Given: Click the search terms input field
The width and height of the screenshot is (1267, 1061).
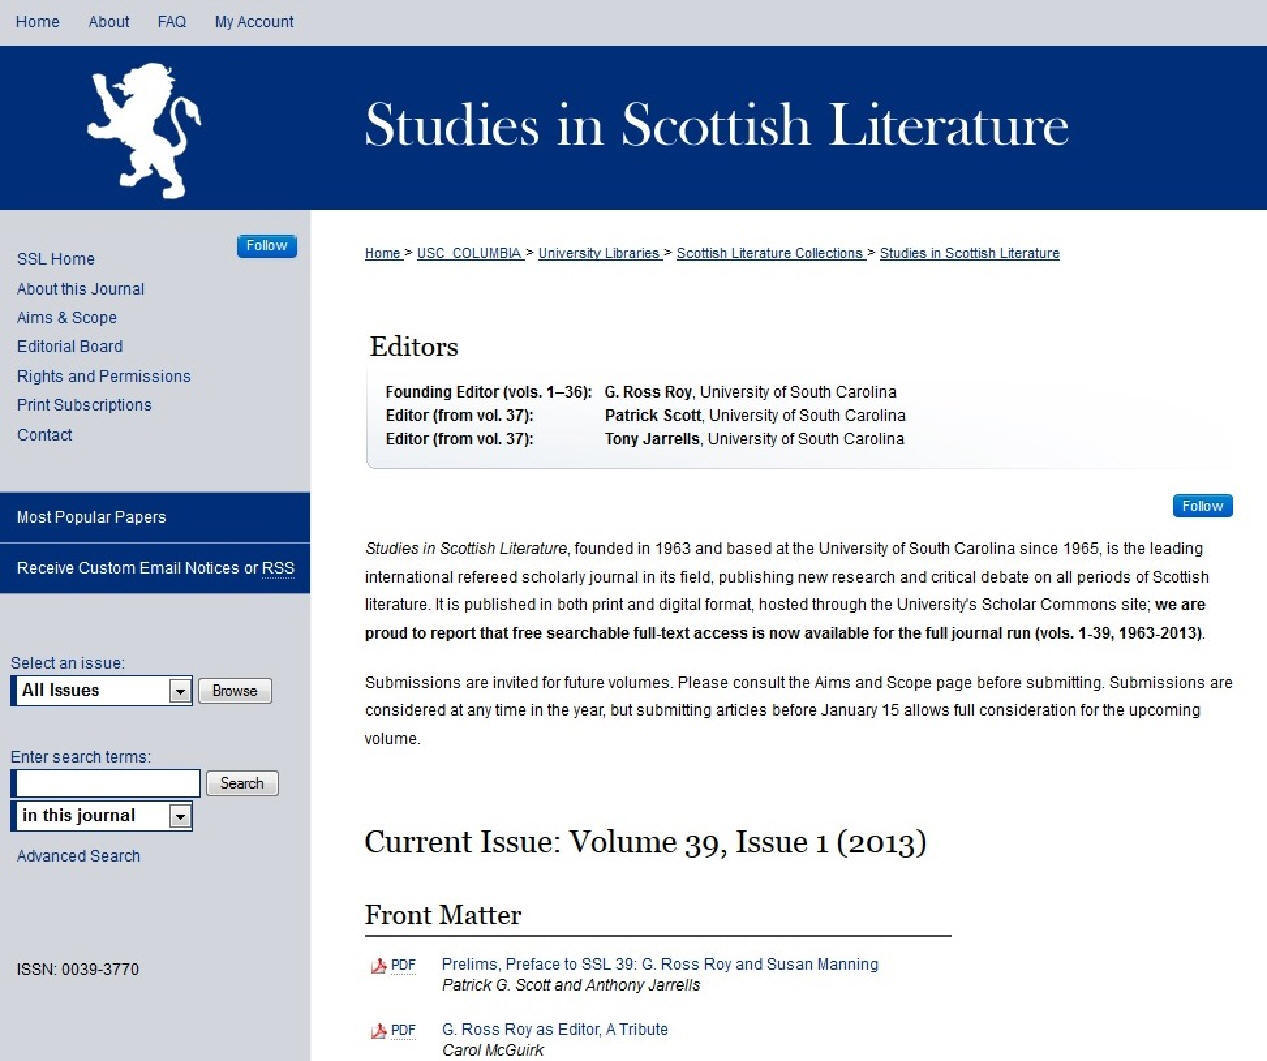Looking at the screenshot, I should coord(108,783).
